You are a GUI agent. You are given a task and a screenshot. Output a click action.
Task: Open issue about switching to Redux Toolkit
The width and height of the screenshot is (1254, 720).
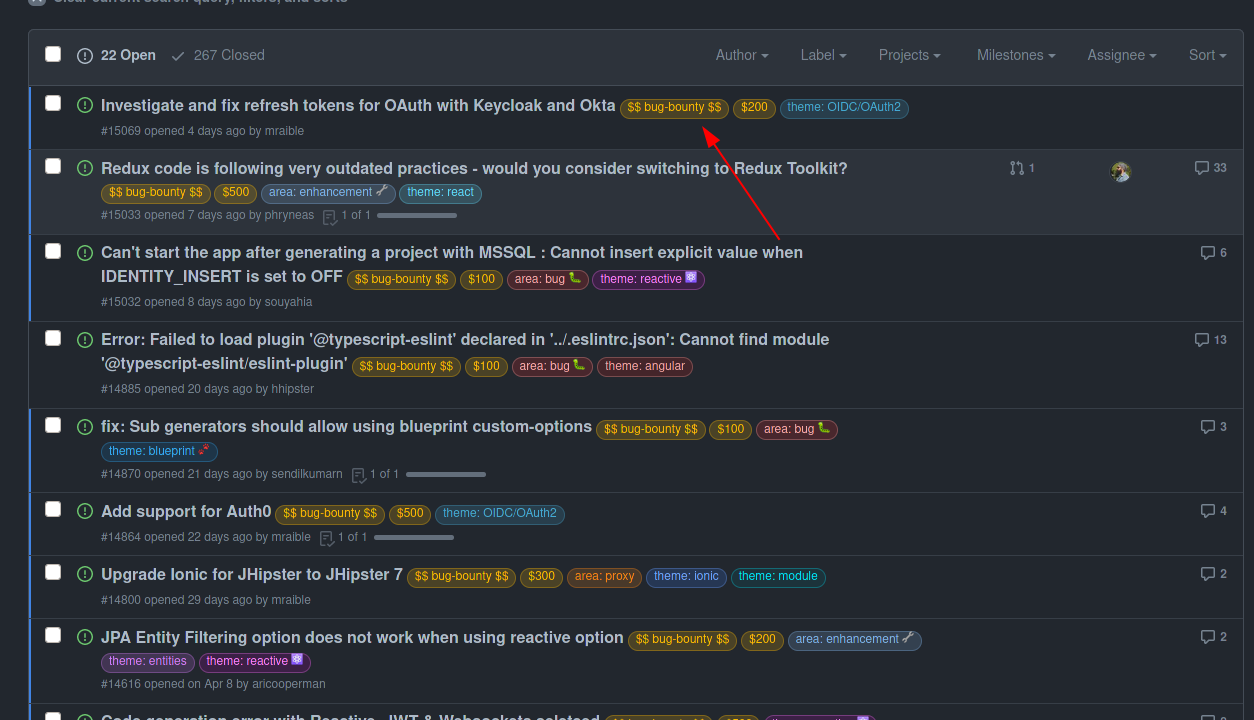tap(474, 168)
